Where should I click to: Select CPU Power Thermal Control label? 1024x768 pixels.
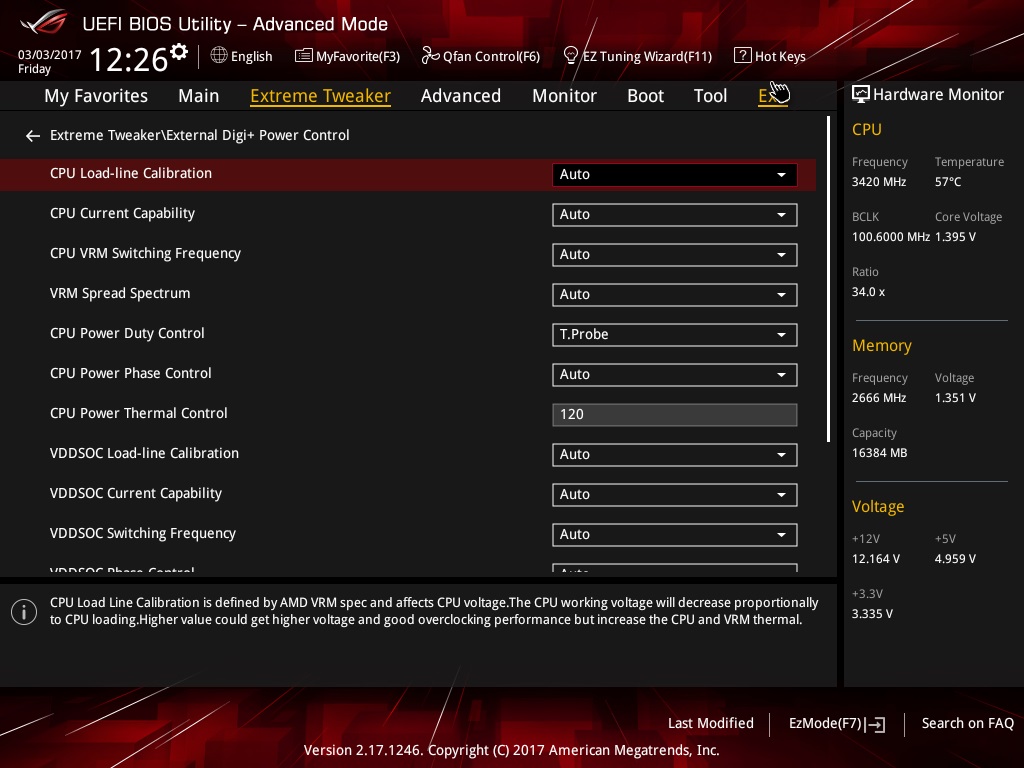[x=138, y=413]
